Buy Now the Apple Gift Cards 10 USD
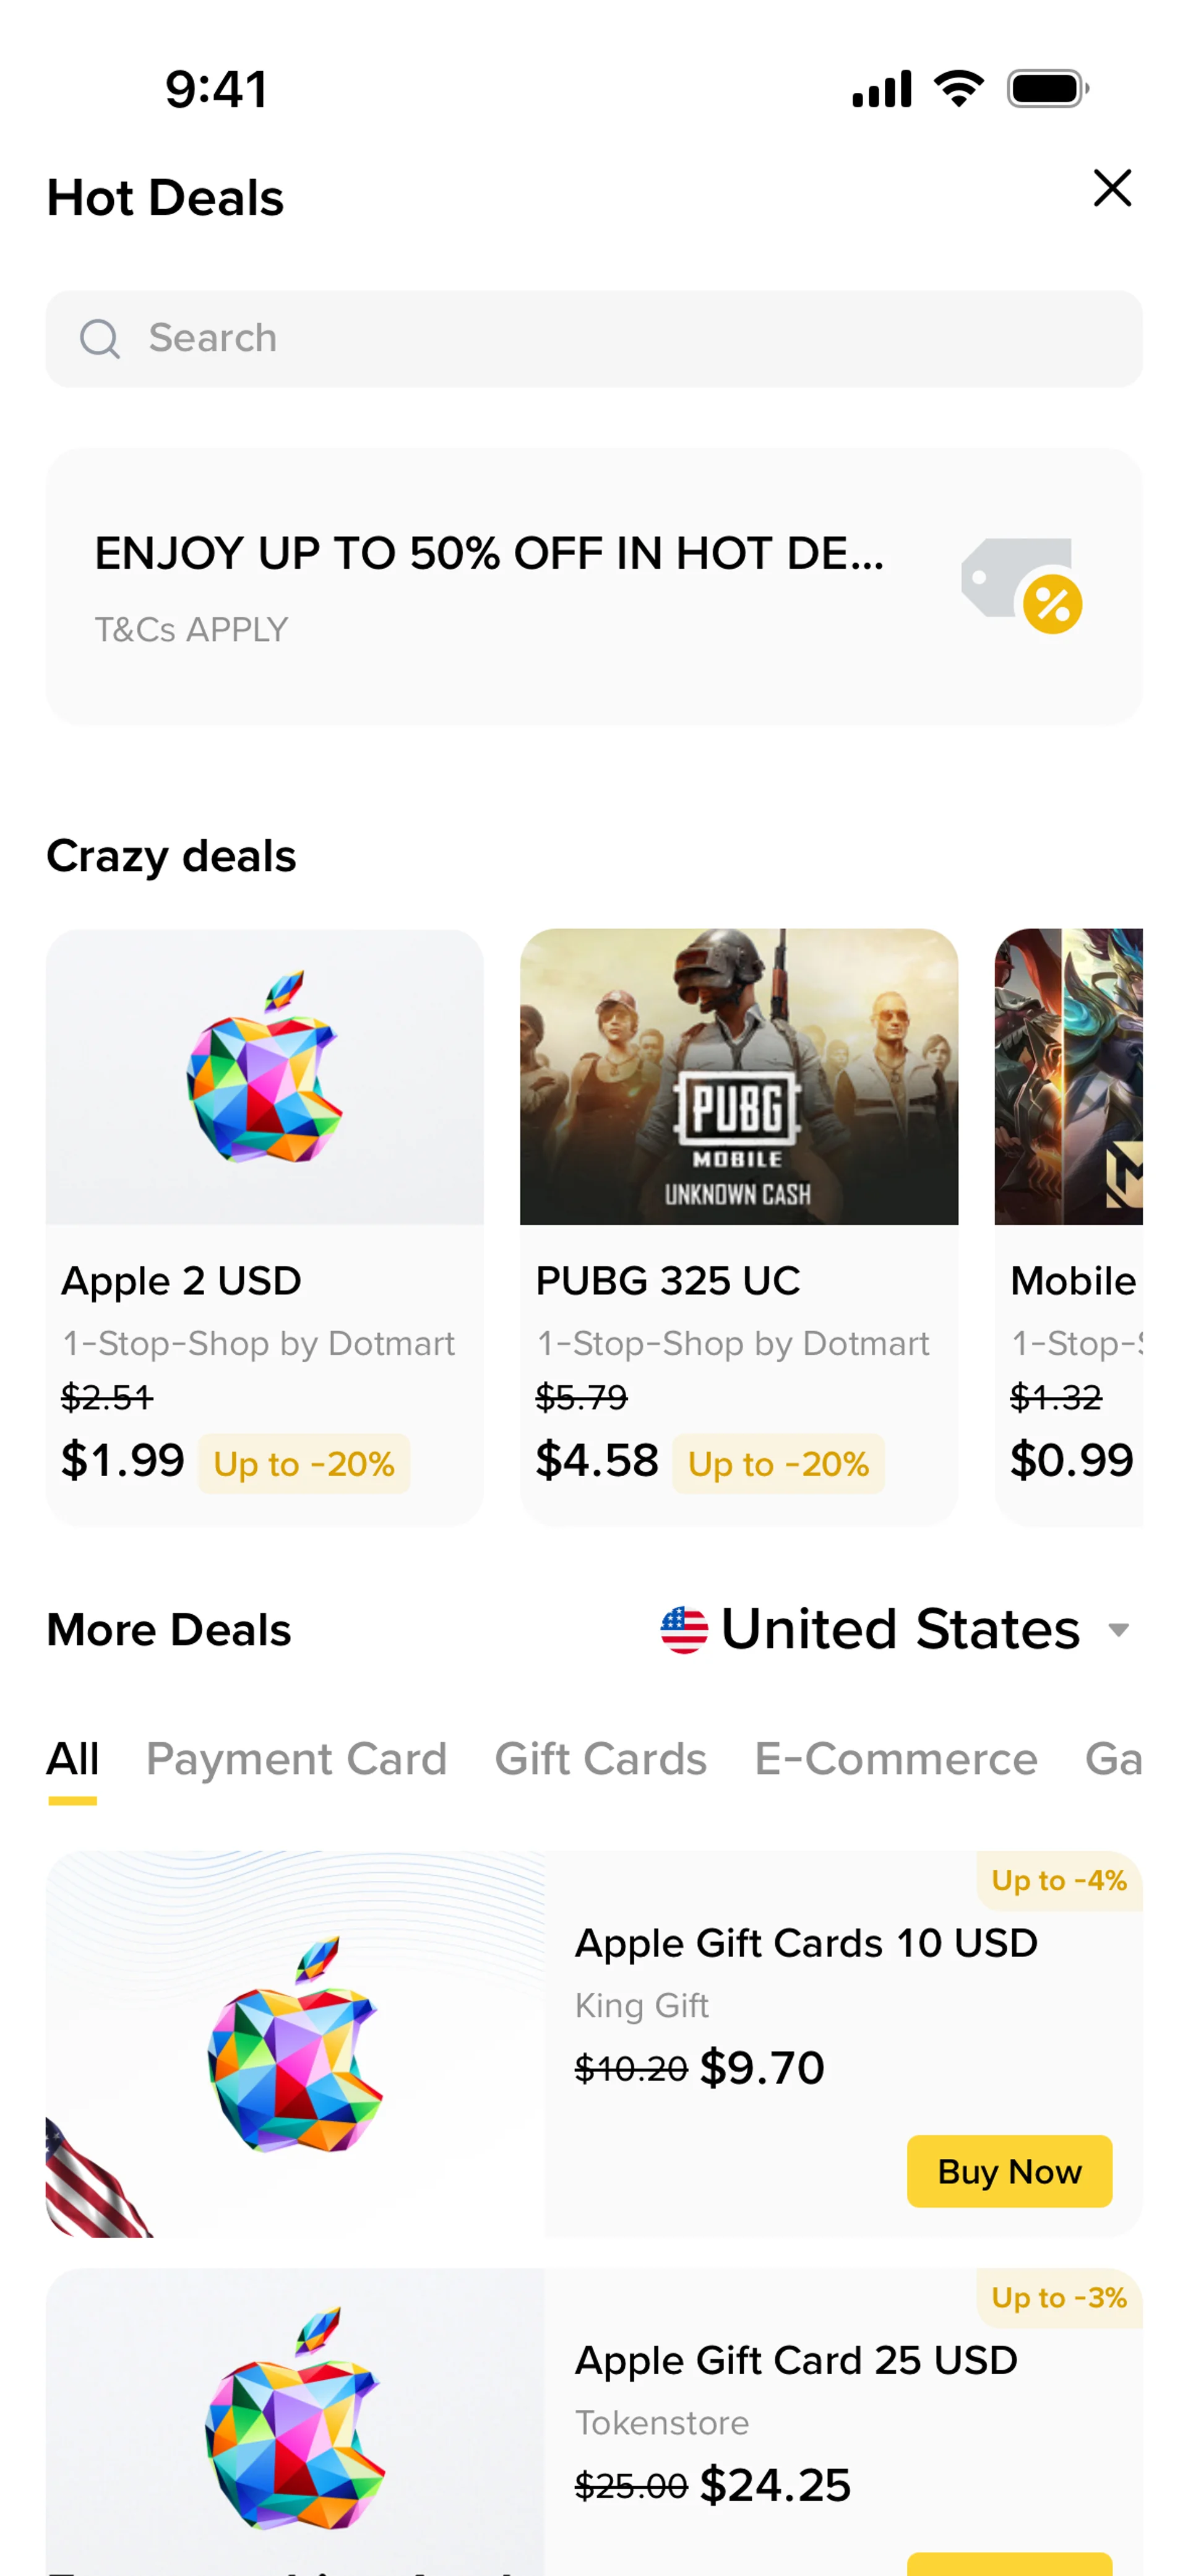1188x2576 pixels. pyautogui.click(x=1009, y=2171)
